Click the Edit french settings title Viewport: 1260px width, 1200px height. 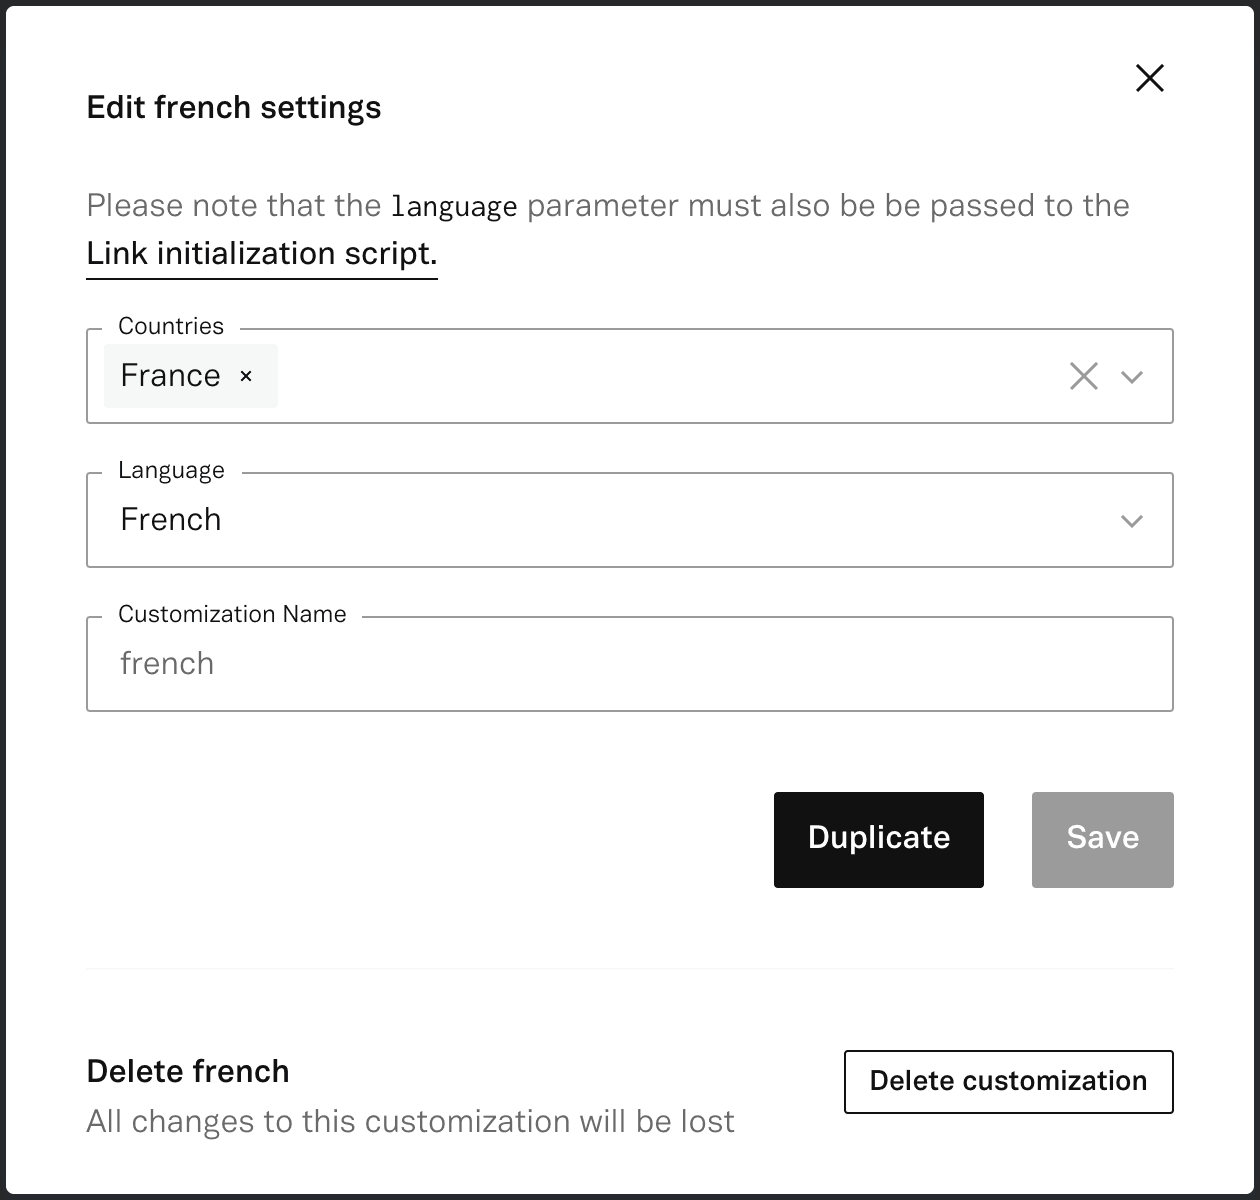pyautogui.click(x=234, y=108)
